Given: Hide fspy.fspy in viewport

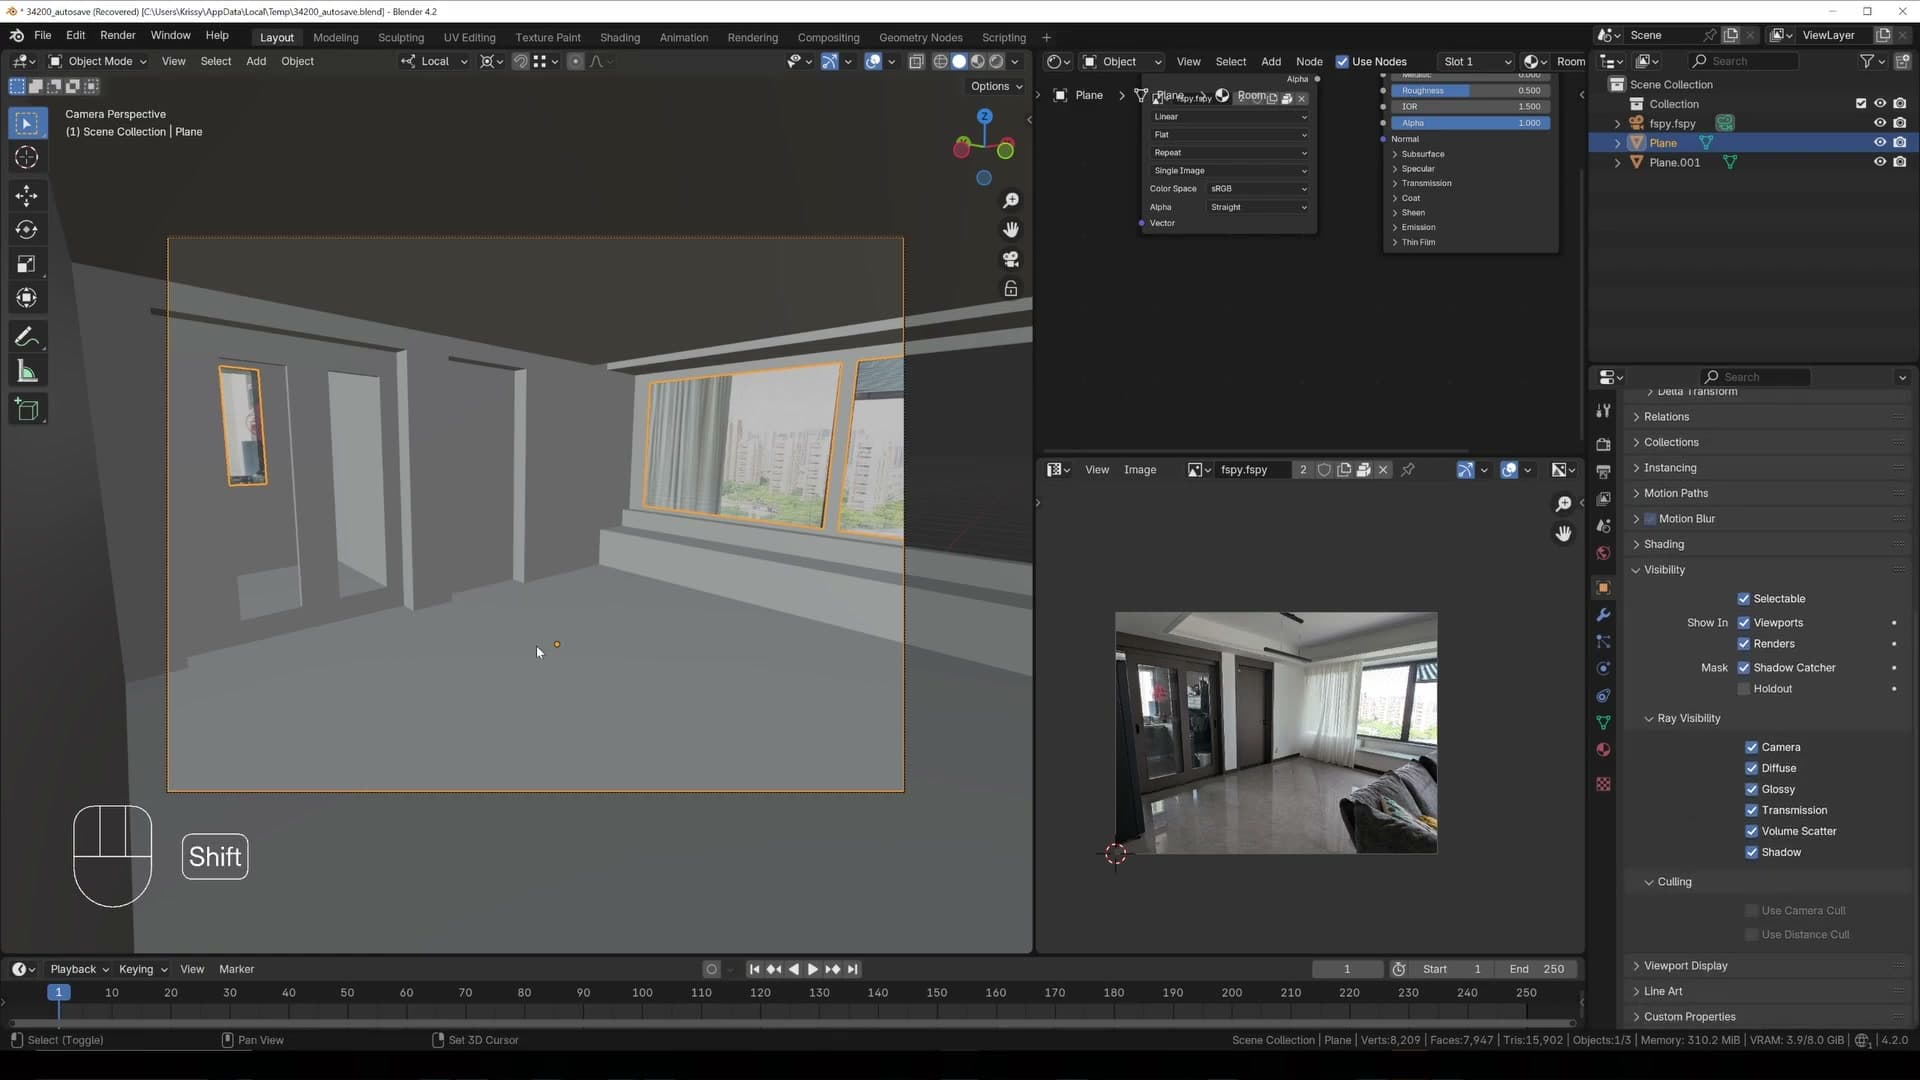Looking at the screenshot, I should coord(1880,123).
